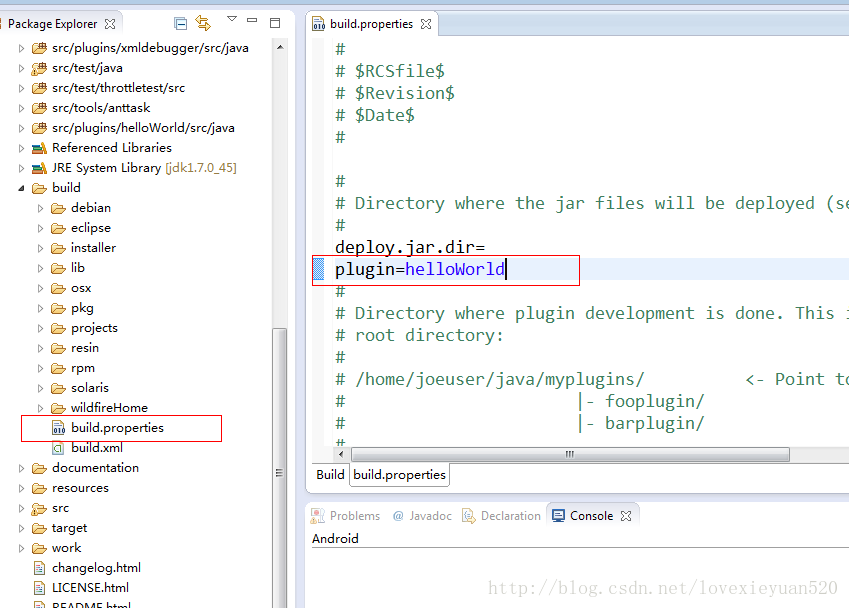The width and height of the screenshot is (849, 608).
Task: Click the LICENSE.html file icon
Action: 39,588
